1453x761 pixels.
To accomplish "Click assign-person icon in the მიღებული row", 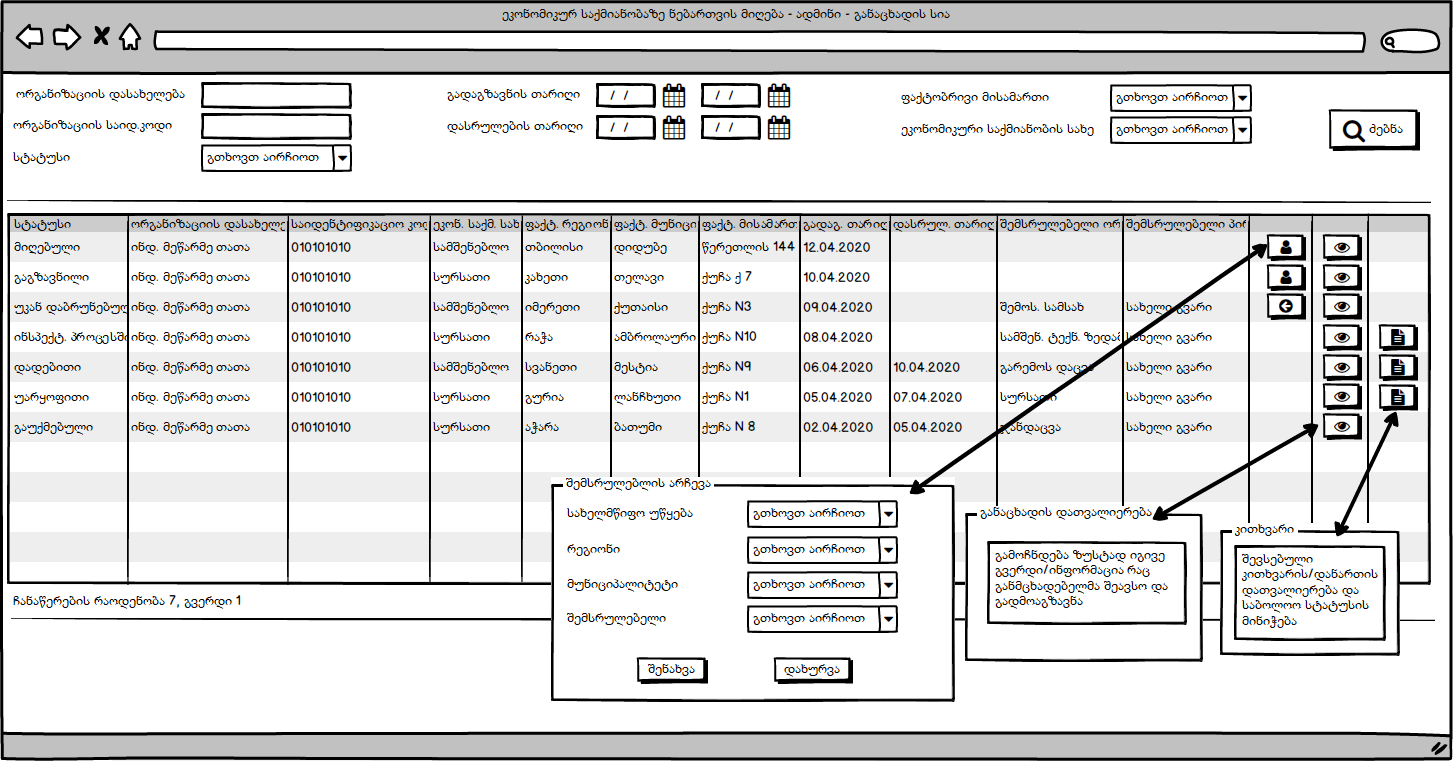I will click(1286, 246).
